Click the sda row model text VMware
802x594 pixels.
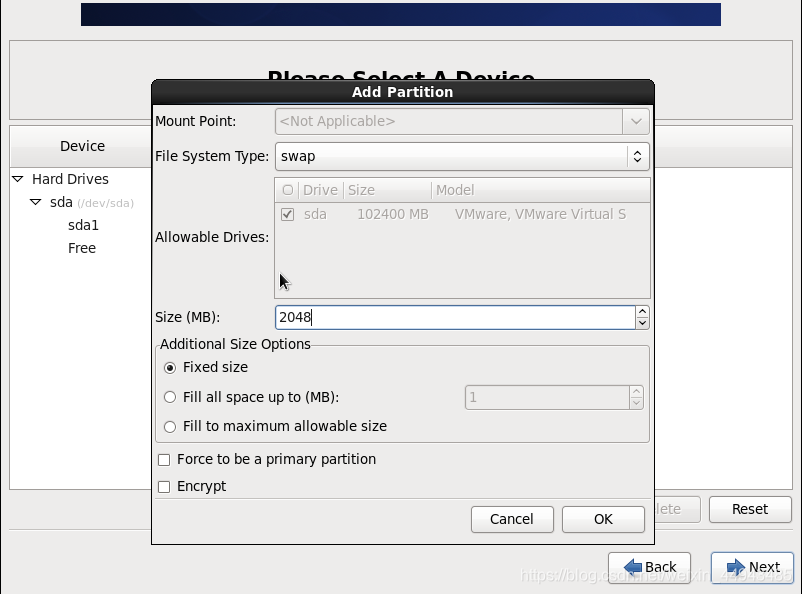(x=540, y=214)
